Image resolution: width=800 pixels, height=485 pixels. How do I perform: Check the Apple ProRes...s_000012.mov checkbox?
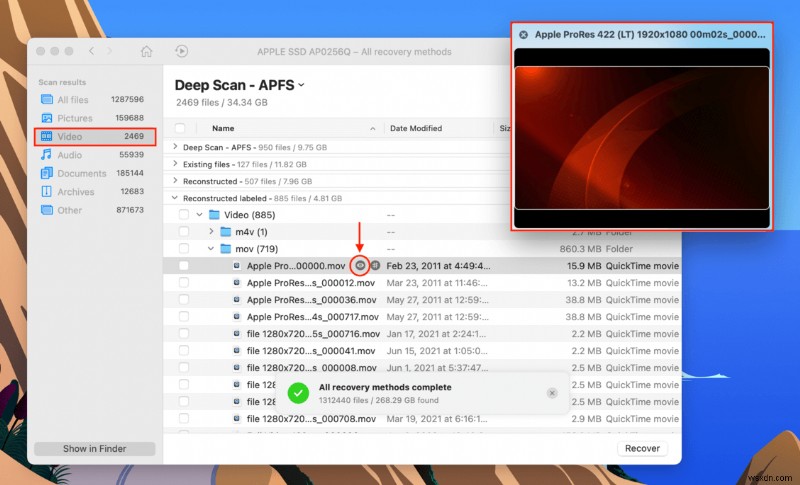coord(184,283)
